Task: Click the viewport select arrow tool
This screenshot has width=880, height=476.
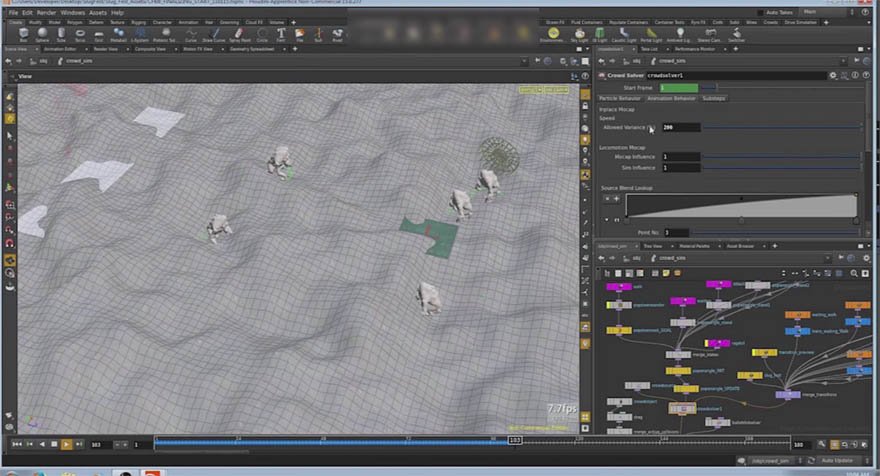Action: tap(10, 135)
